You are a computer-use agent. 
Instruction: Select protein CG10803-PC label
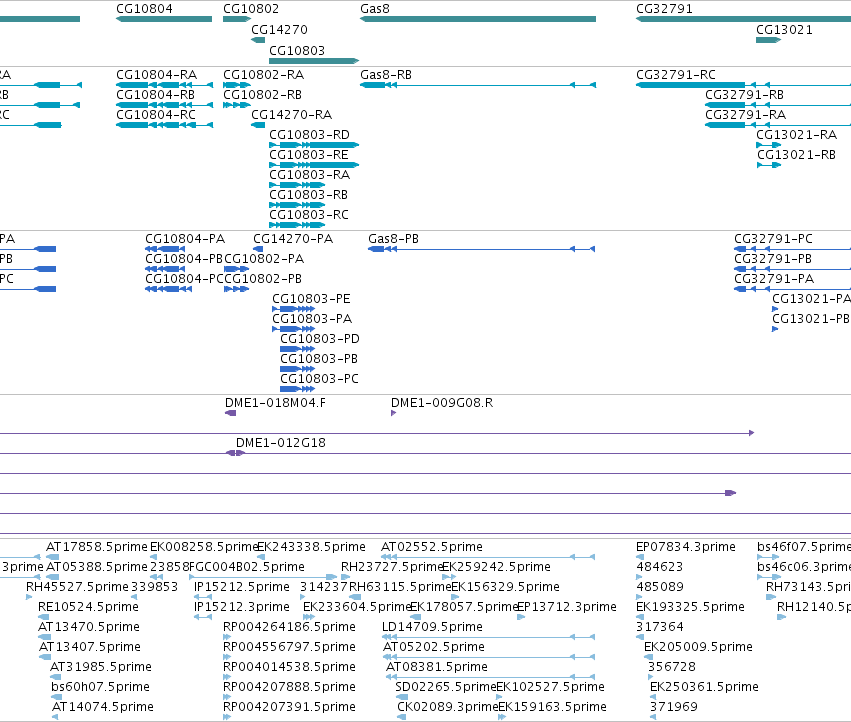pos(319,379)
